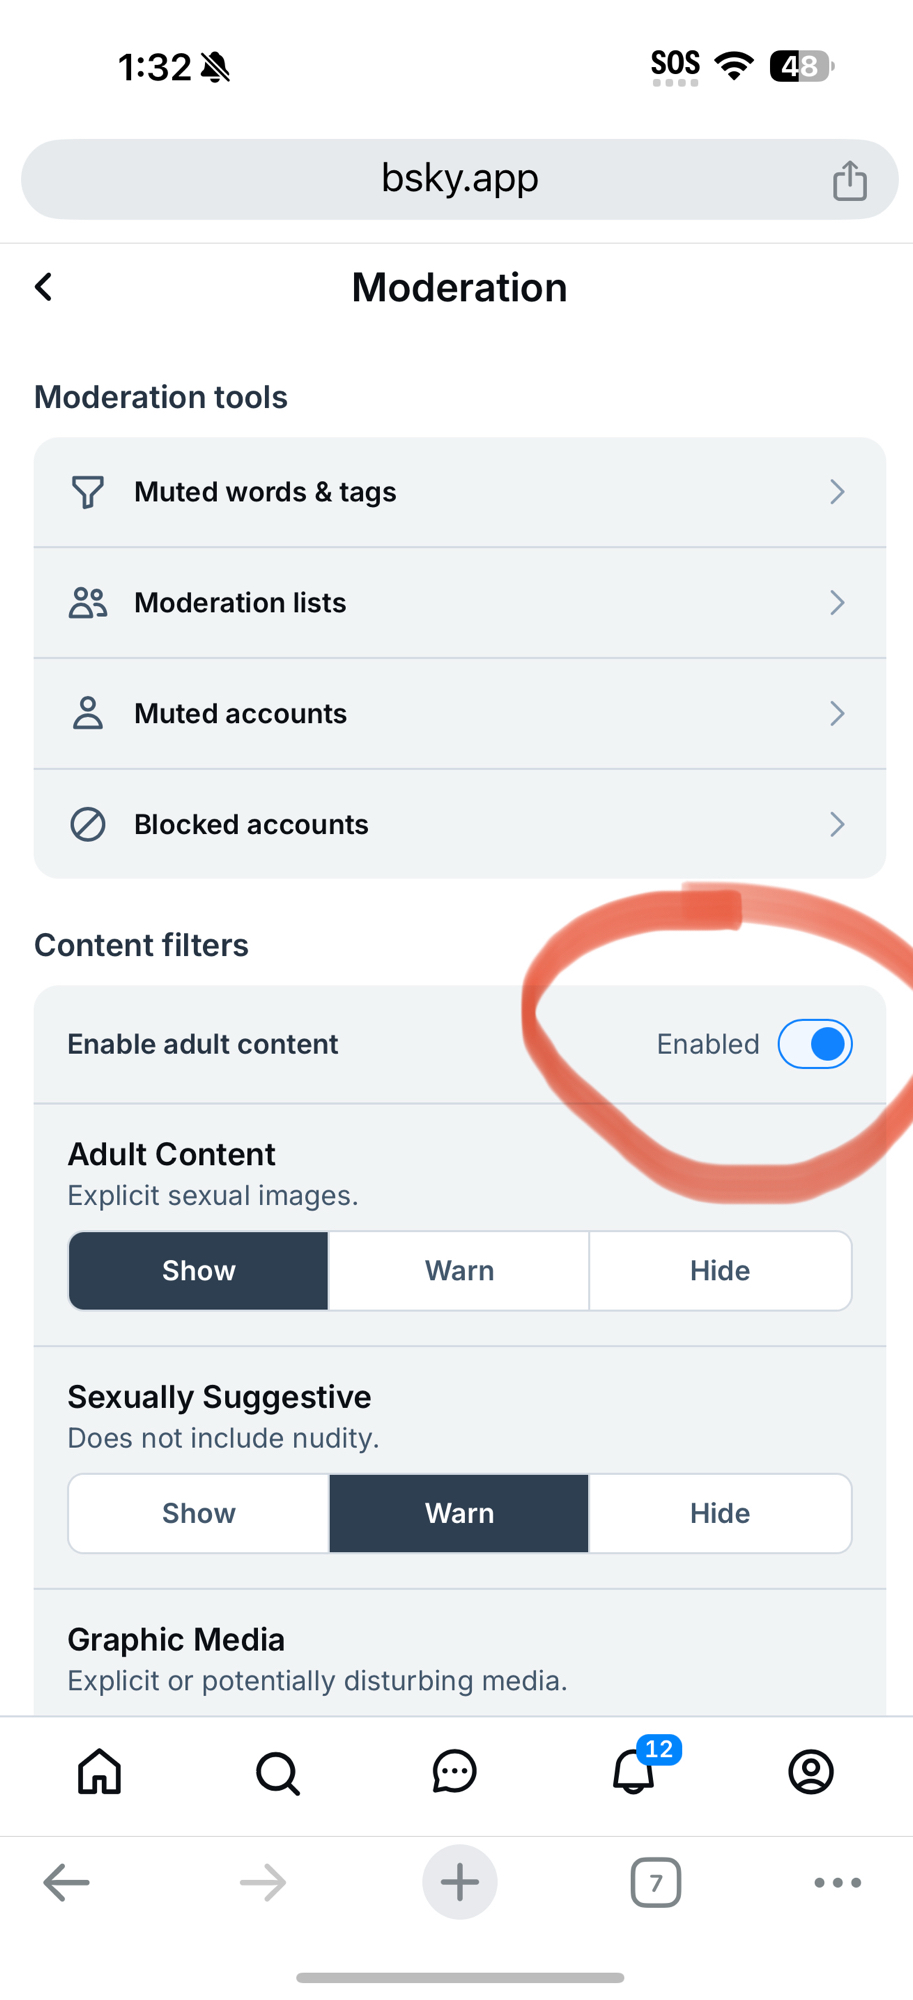Open the Search magnifier icon
Image resolution: width=913 pixels, height=2000 pixels.
pos(277,1773)
